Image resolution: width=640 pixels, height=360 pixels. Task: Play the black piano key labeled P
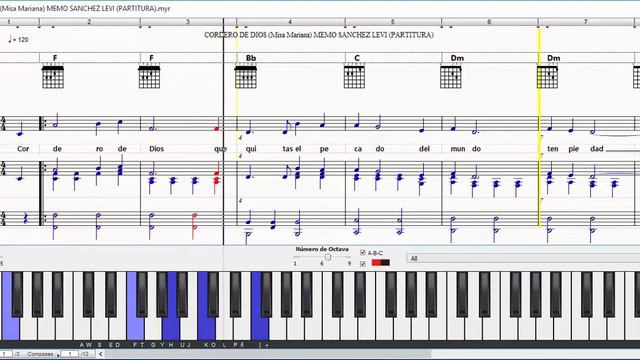point(235,294)
